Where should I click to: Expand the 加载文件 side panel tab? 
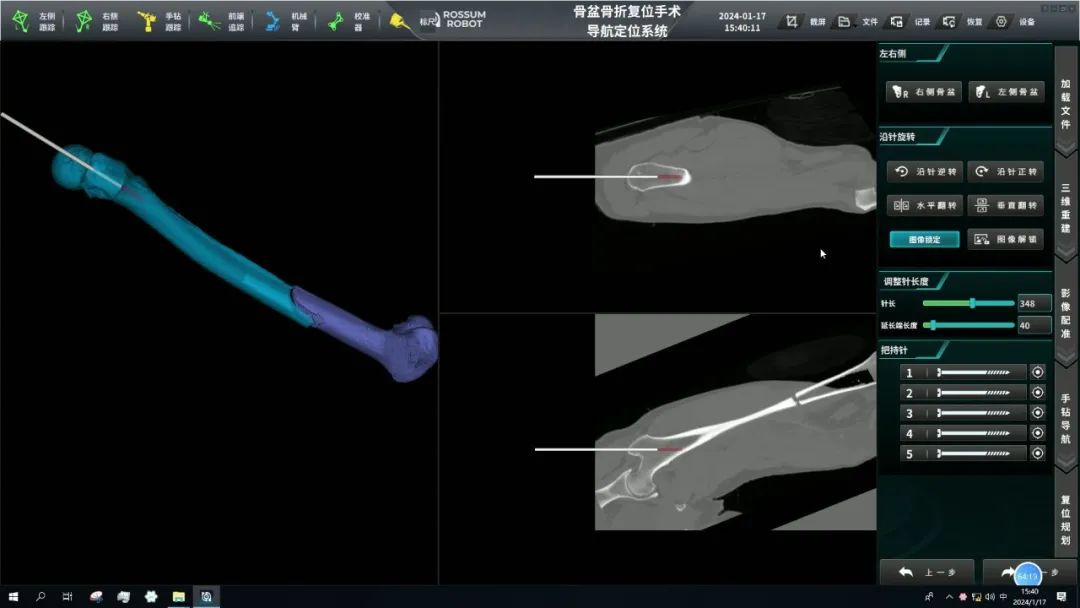pyautogui.click(x=1065, y=104)
